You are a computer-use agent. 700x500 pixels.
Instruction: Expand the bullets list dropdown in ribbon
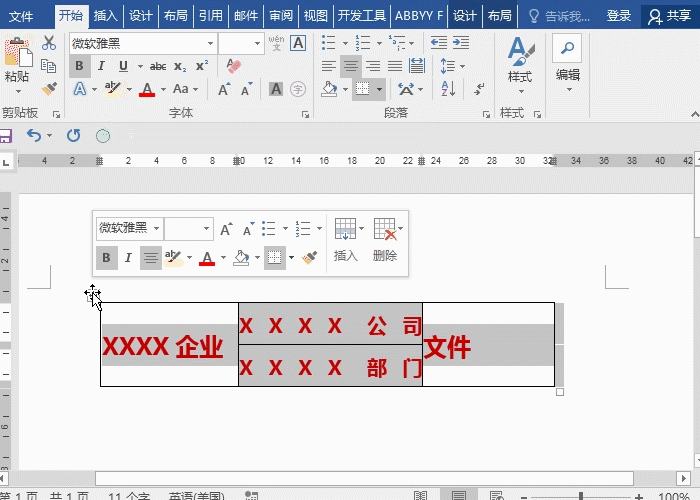coord(345,43)
